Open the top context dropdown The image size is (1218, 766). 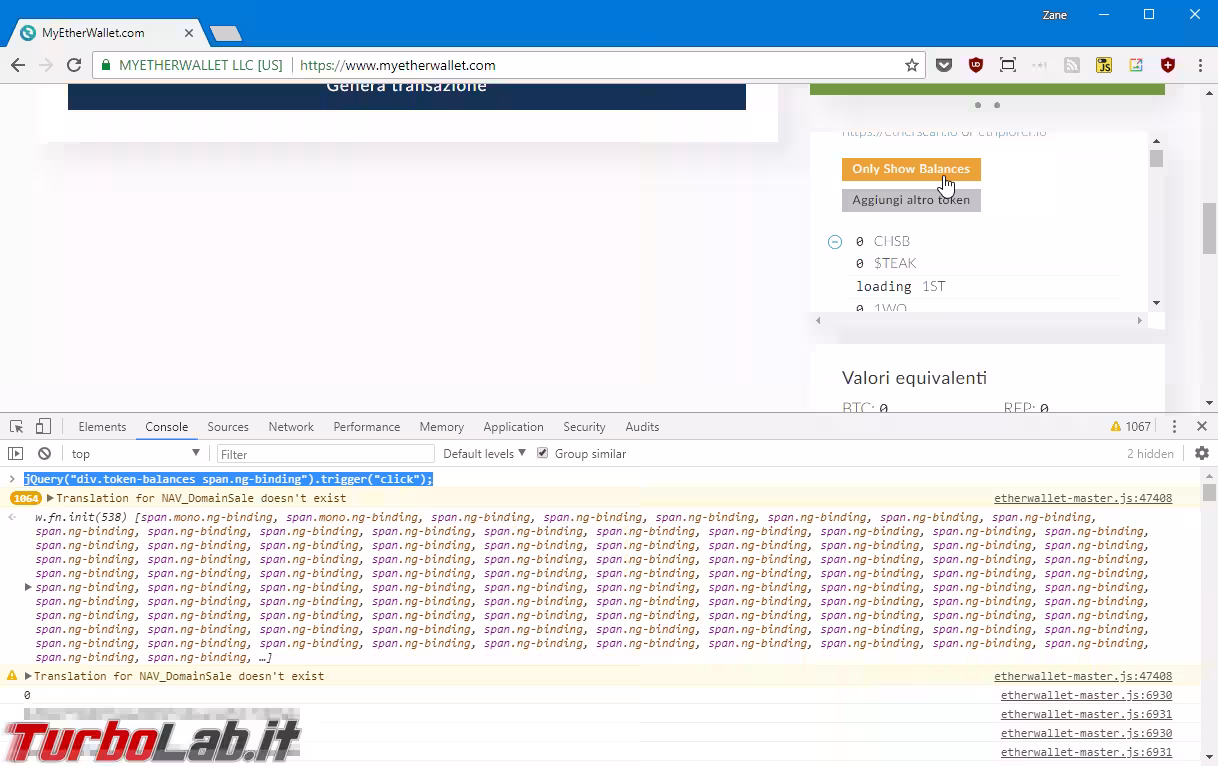[135, 454]
